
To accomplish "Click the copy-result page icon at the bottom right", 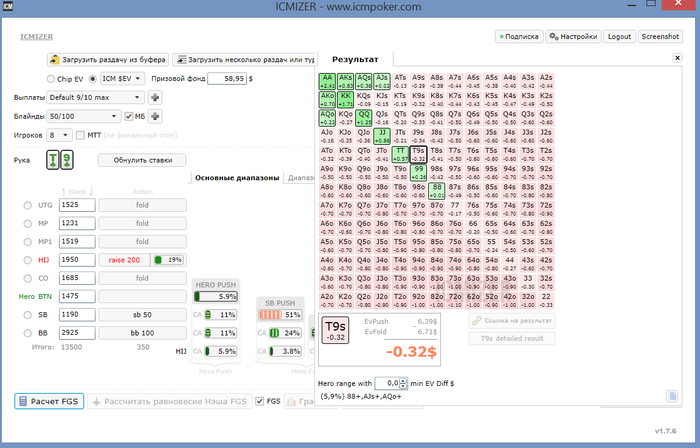I will pos(672,396).
